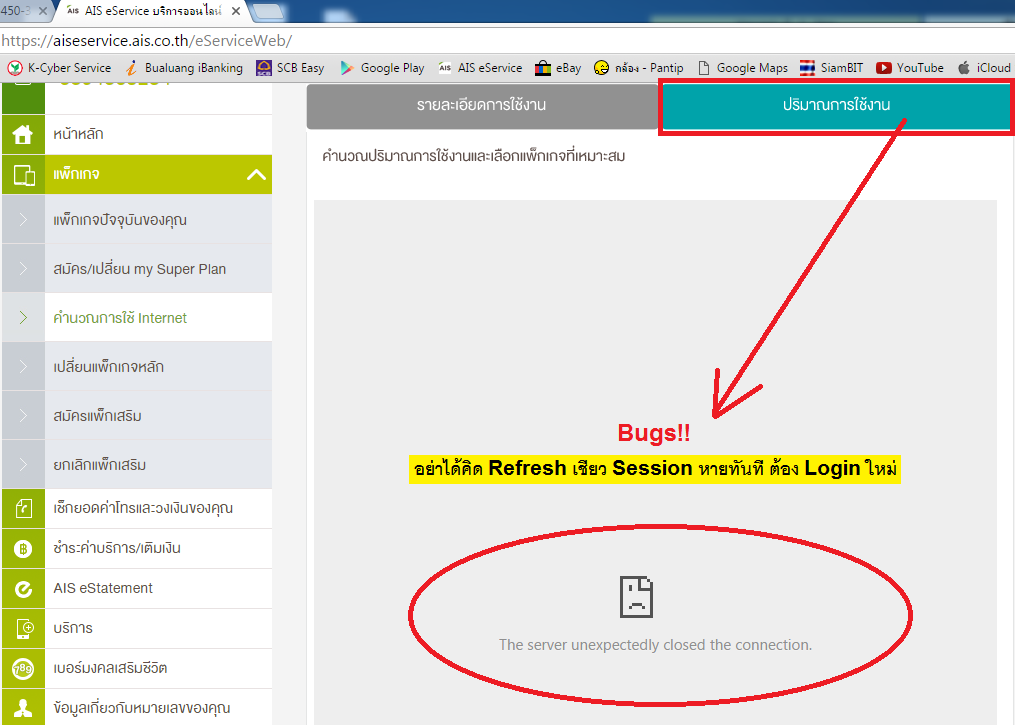Open the iCloud bookmark
Viewport: 1015px width, 725px height.
tap(984, 68)
